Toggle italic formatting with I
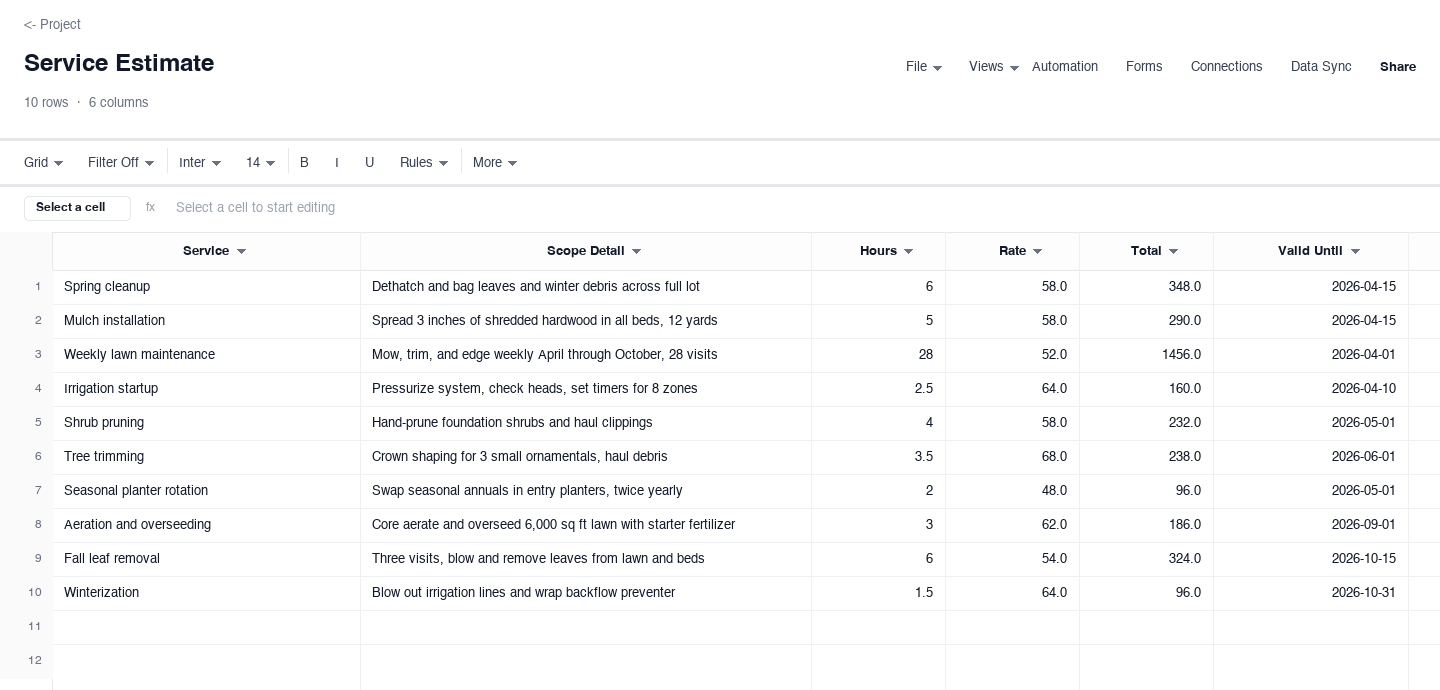Screen dimensions: 1440x690 [337, 163]
